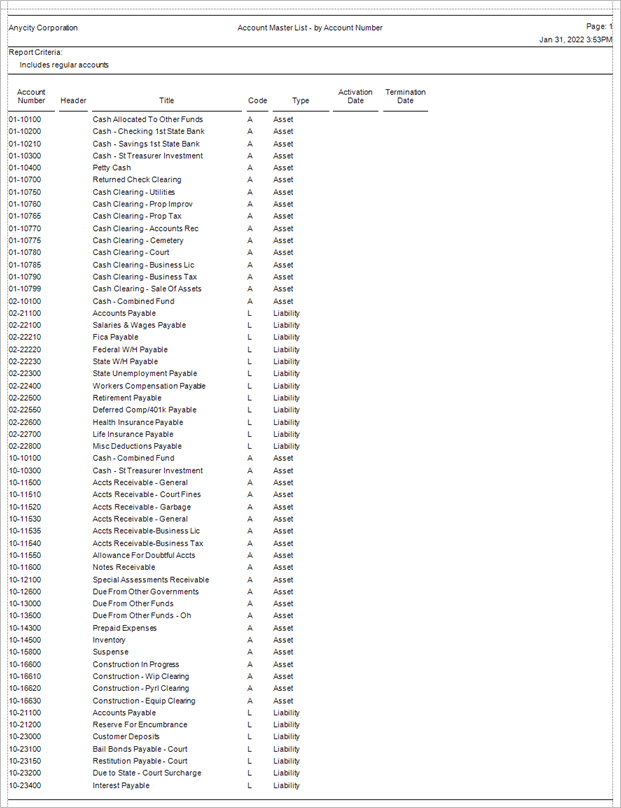
Task: Click Special Assessments Receivable
Action: (x=151, y=580)
